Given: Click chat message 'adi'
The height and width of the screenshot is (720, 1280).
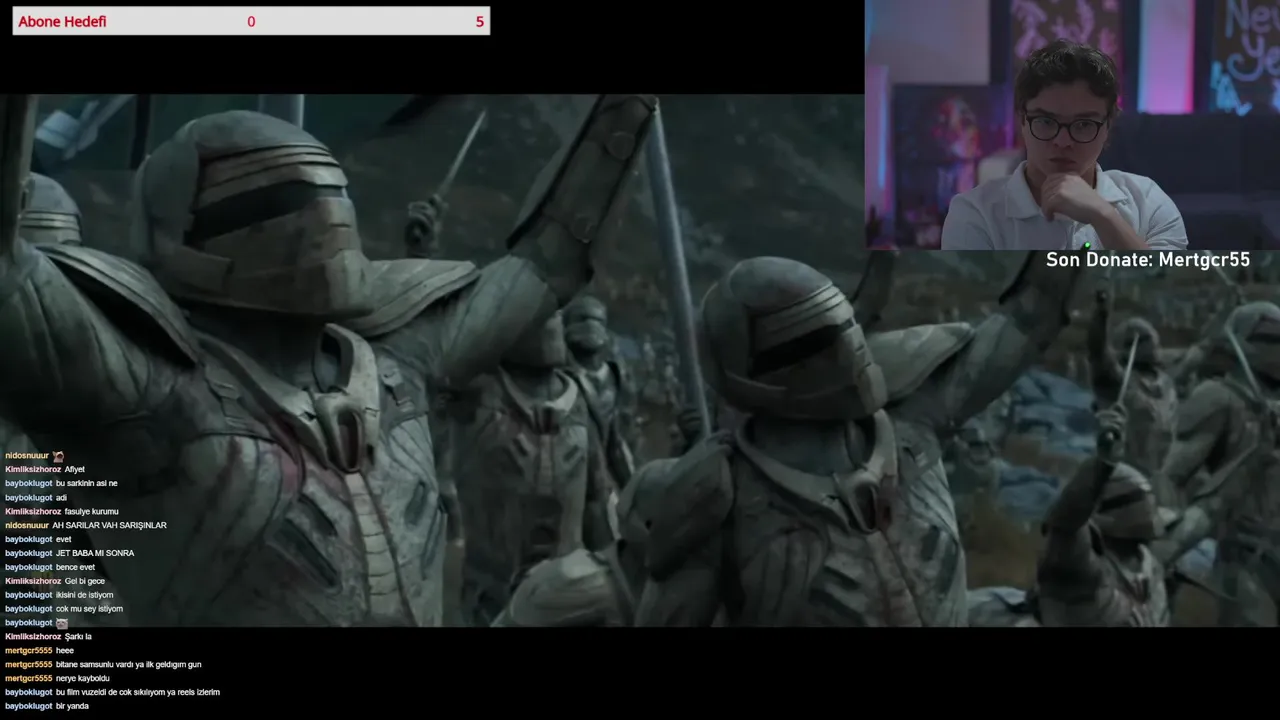Looking at the screenshot, I should (61, 497).
